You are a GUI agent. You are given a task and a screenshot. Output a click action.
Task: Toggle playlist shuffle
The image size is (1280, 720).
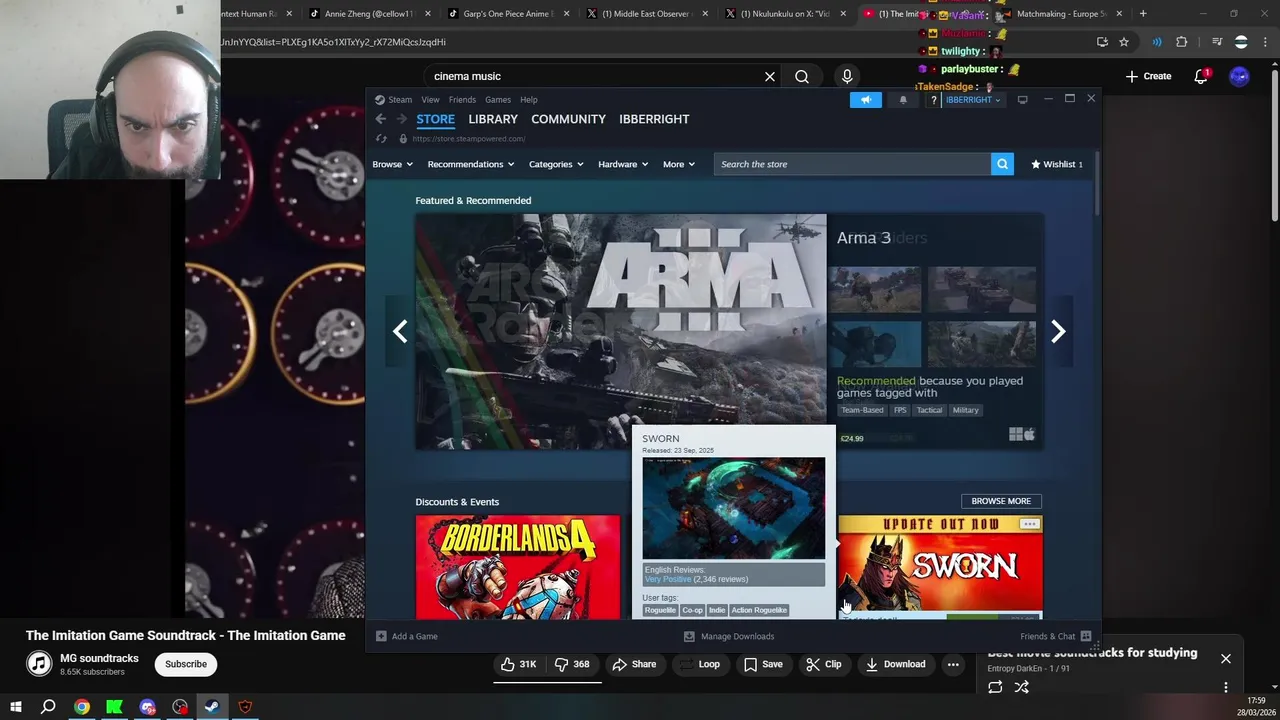pos(1021,687)
